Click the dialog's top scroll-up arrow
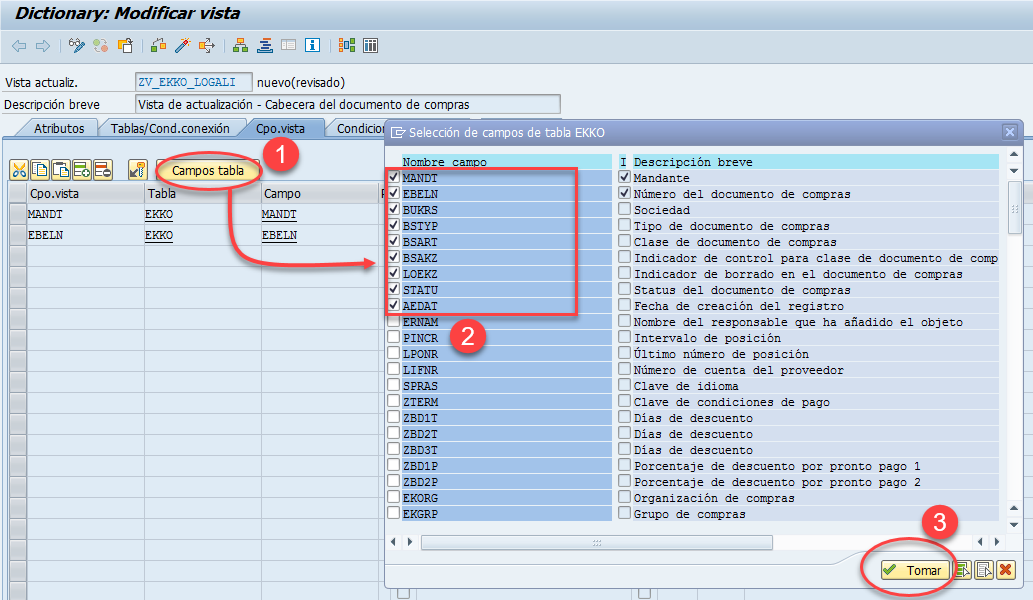The height and width of the screenshot is (600, 1033). click(1015, 155)
